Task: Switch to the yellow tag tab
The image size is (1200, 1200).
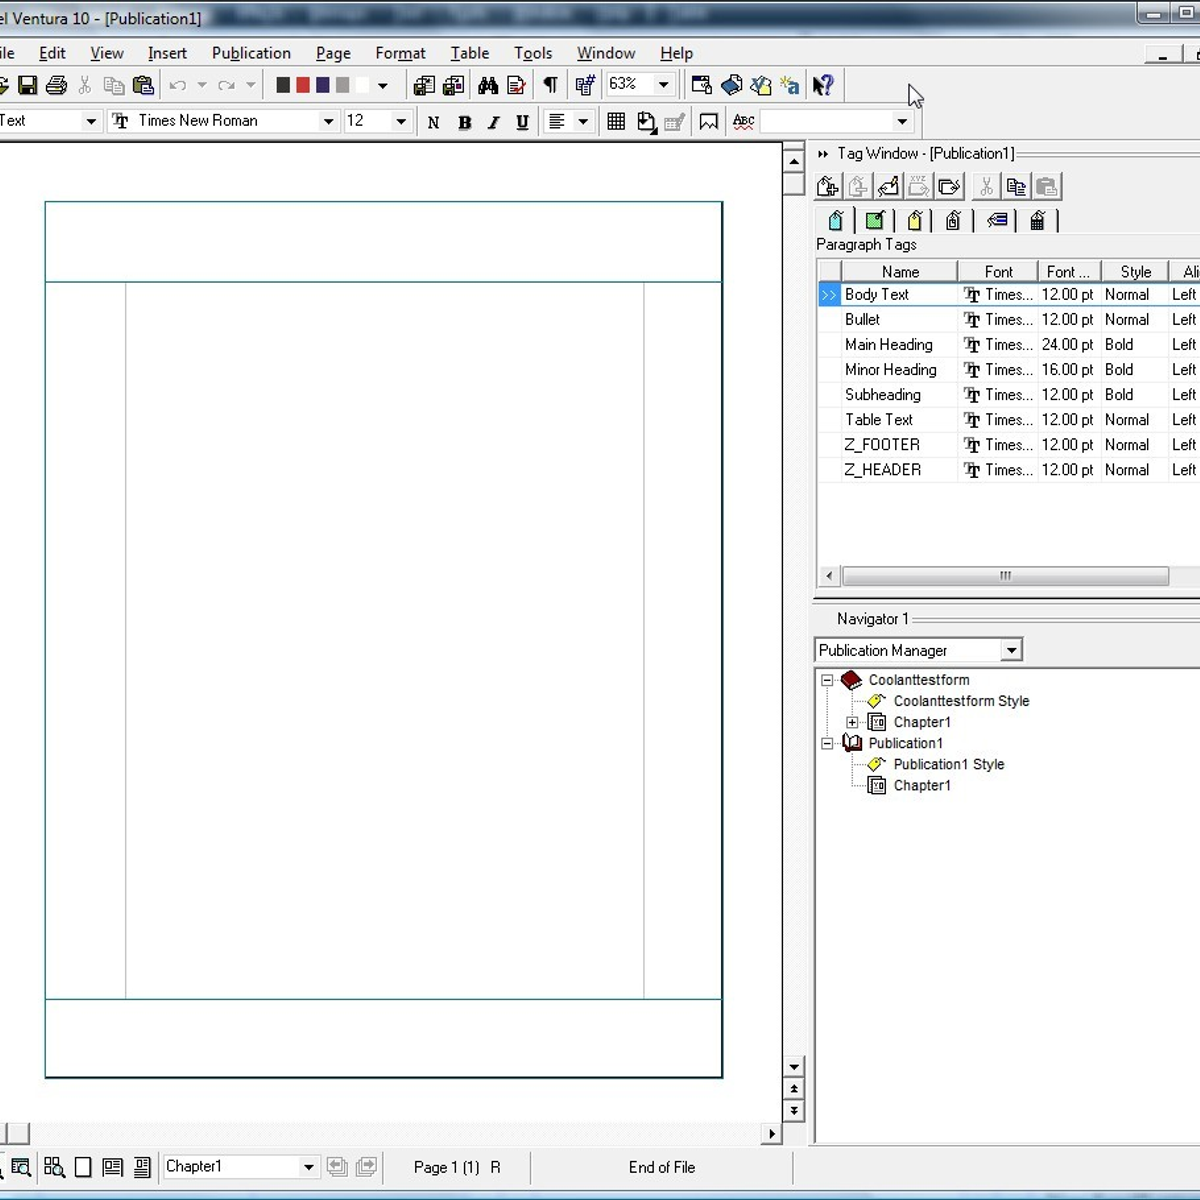Action: click(x=914, y=221)
